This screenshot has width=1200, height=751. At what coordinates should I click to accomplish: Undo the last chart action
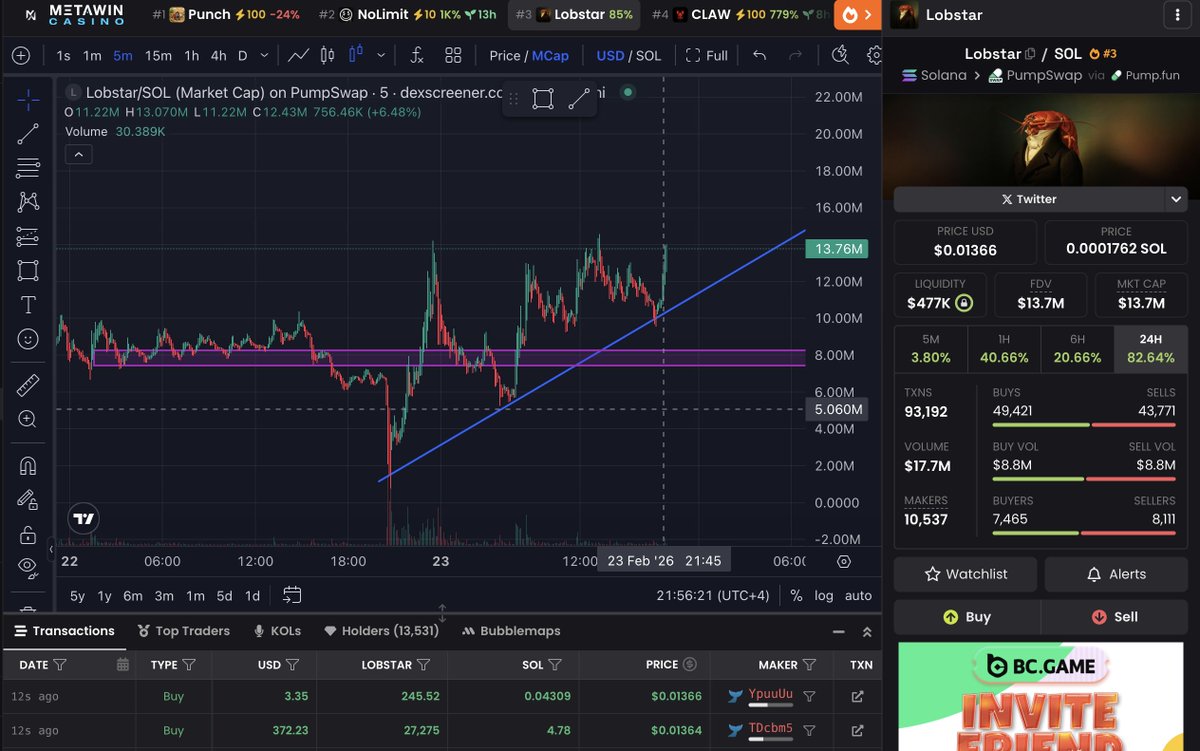760,56
